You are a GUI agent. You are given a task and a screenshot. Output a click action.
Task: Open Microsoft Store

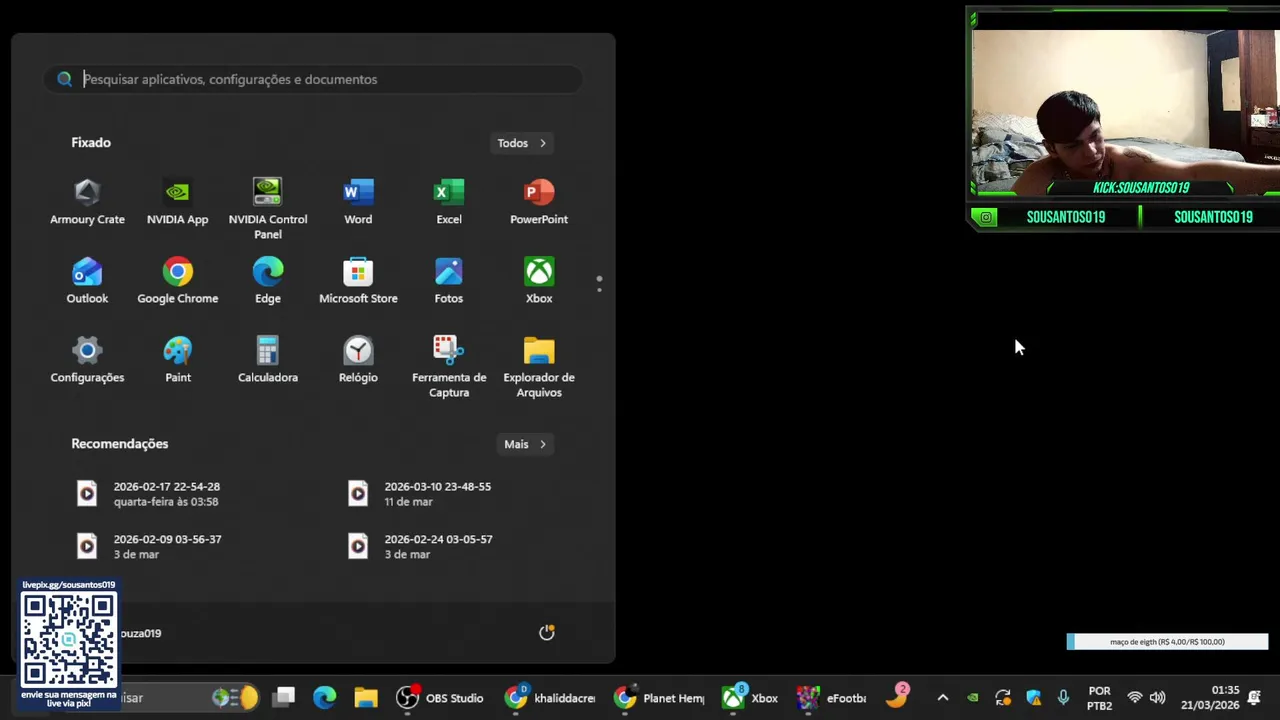[358, 281]
